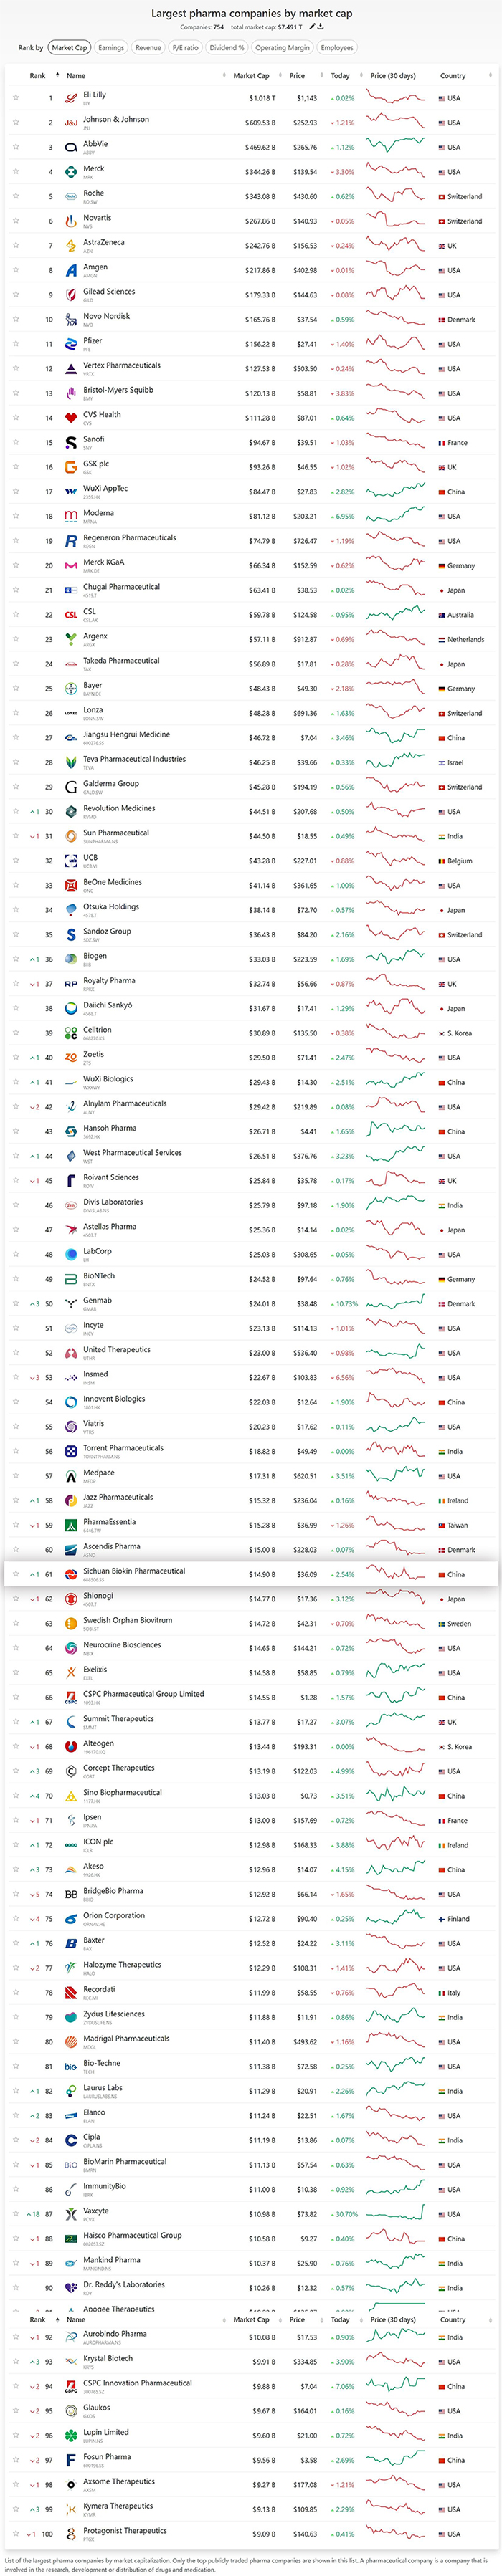Toggle the favorite star for Eli Lilly

coord(16,98)
